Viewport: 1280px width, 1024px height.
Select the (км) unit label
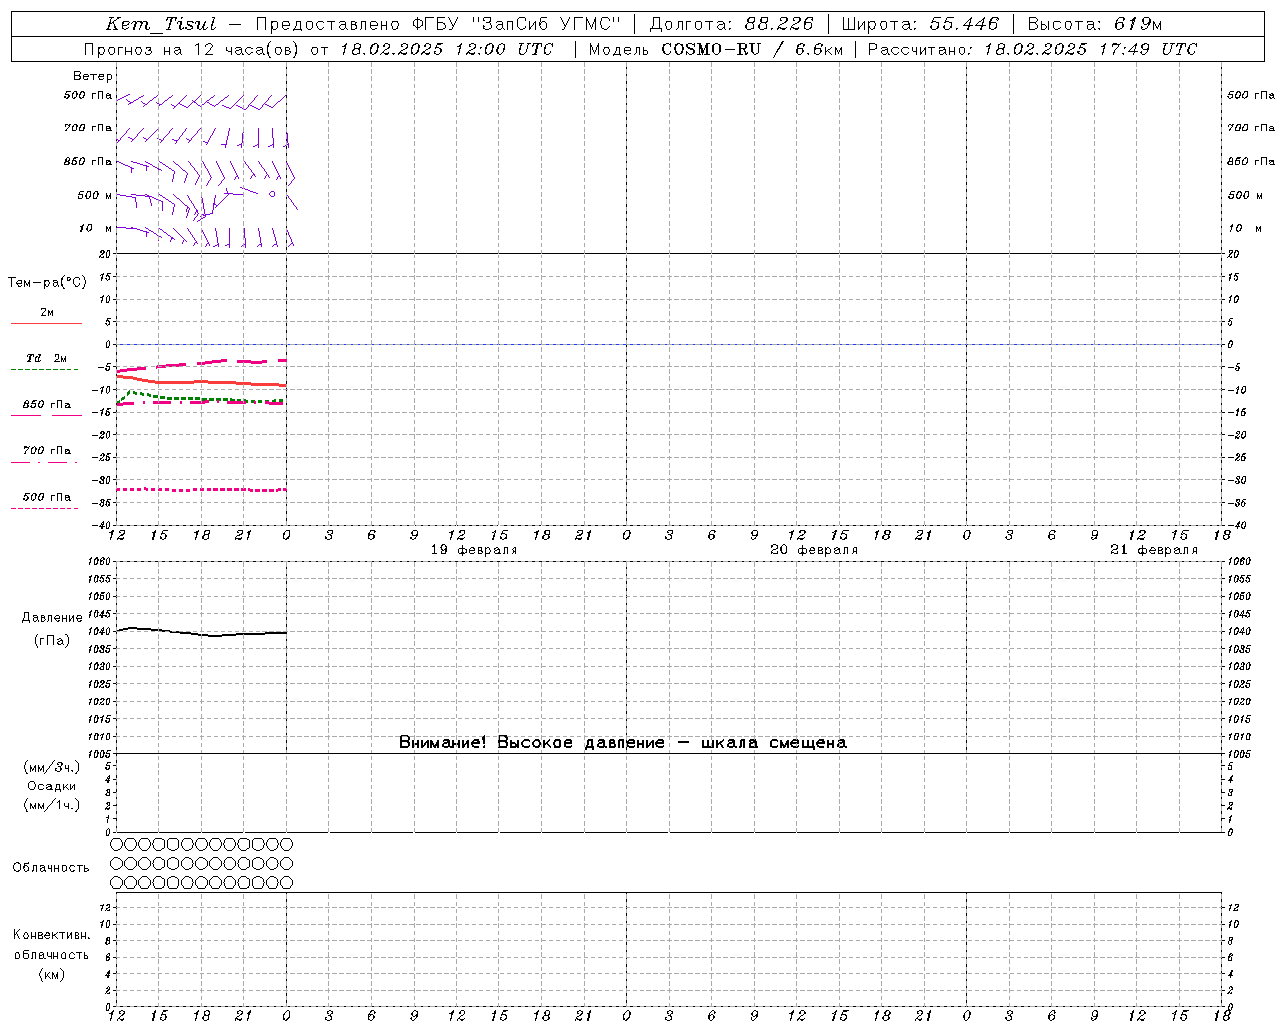tap(52, 974)
